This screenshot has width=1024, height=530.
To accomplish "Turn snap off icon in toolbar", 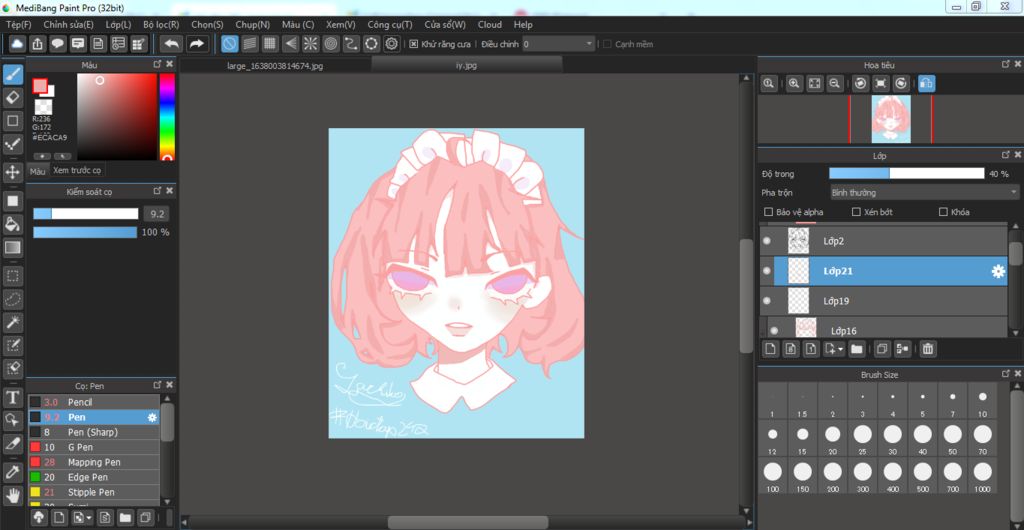I will tap(229, 44).
